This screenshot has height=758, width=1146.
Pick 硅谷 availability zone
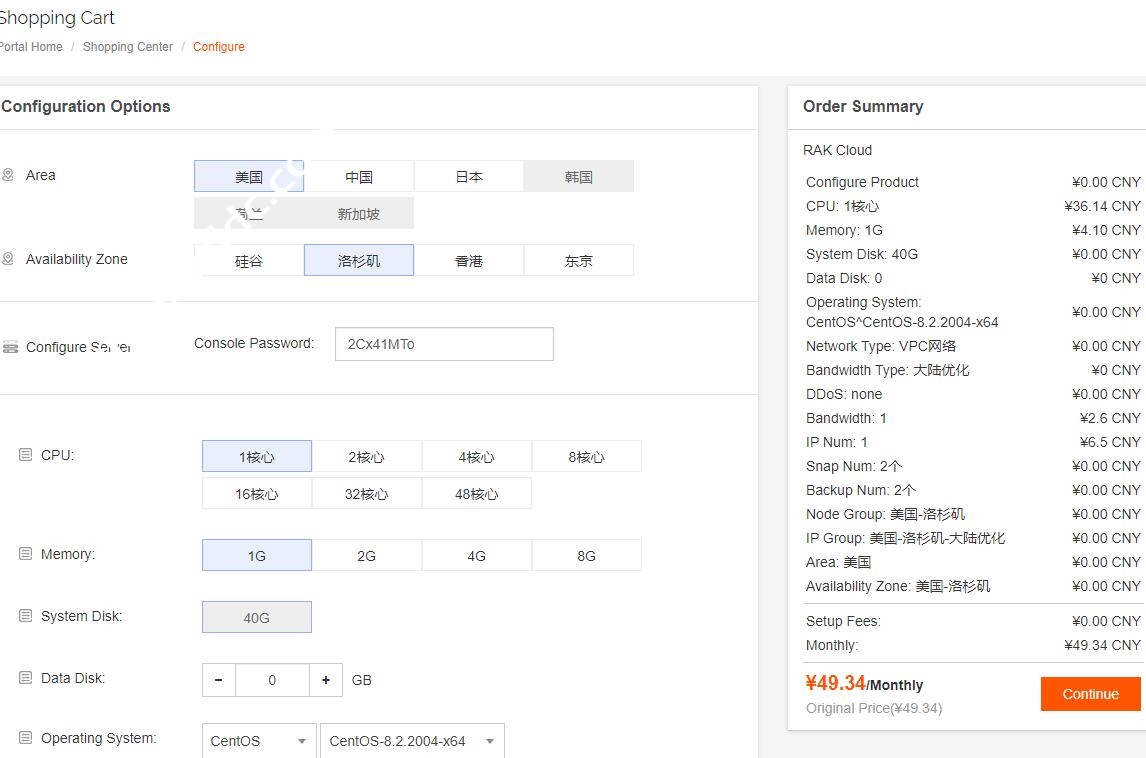tap(249, 261)
